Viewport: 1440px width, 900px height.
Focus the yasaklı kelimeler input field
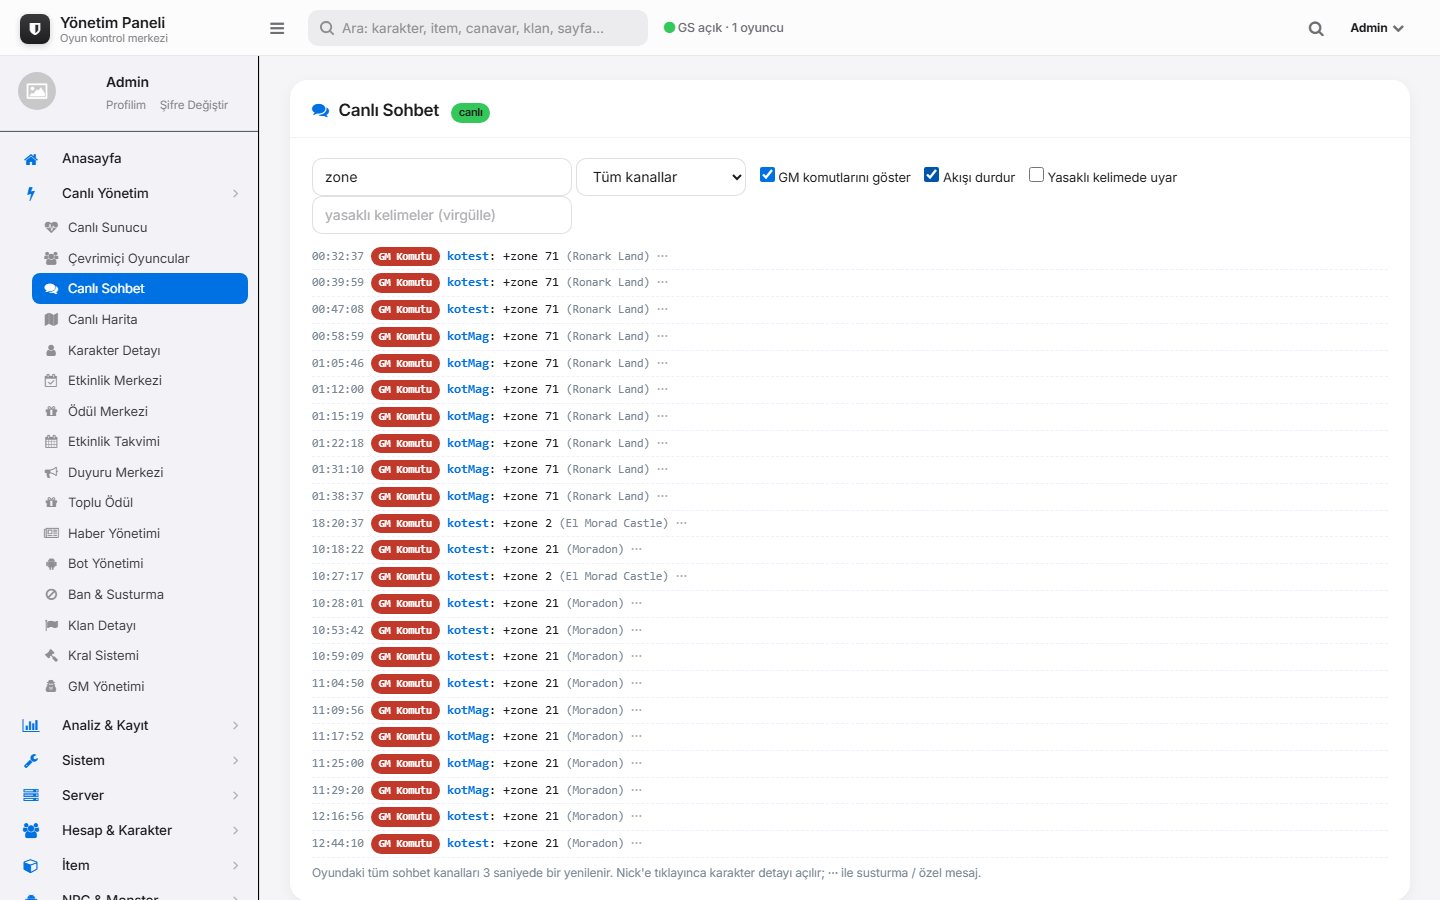[x=442, y=215]
